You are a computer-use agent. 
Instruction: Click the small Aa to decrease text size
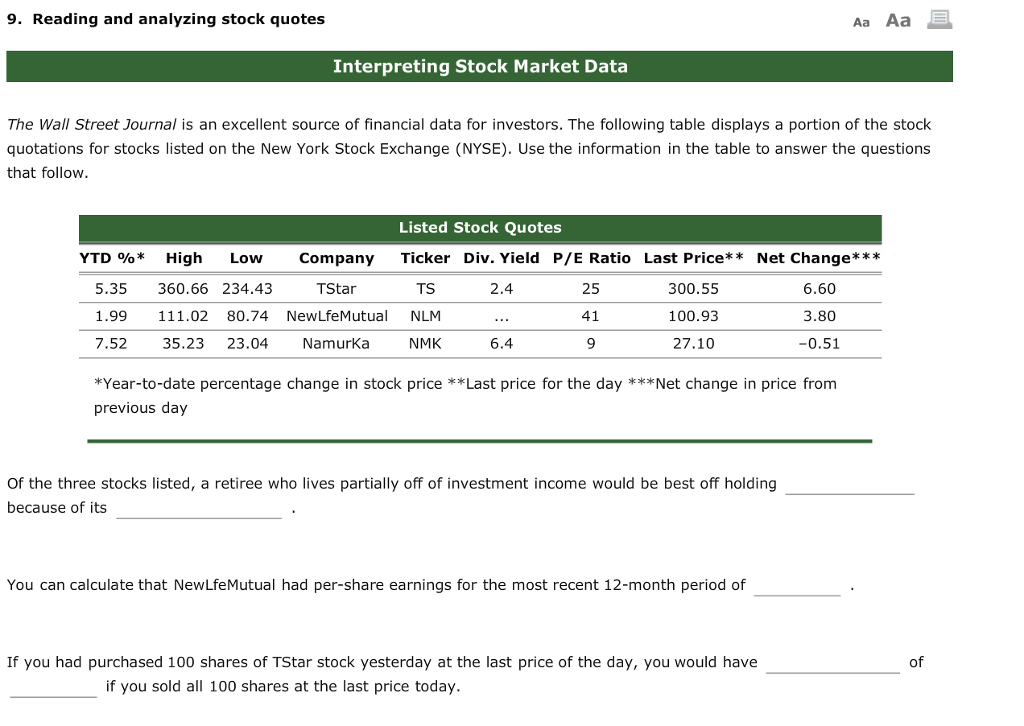coord(861,21)
